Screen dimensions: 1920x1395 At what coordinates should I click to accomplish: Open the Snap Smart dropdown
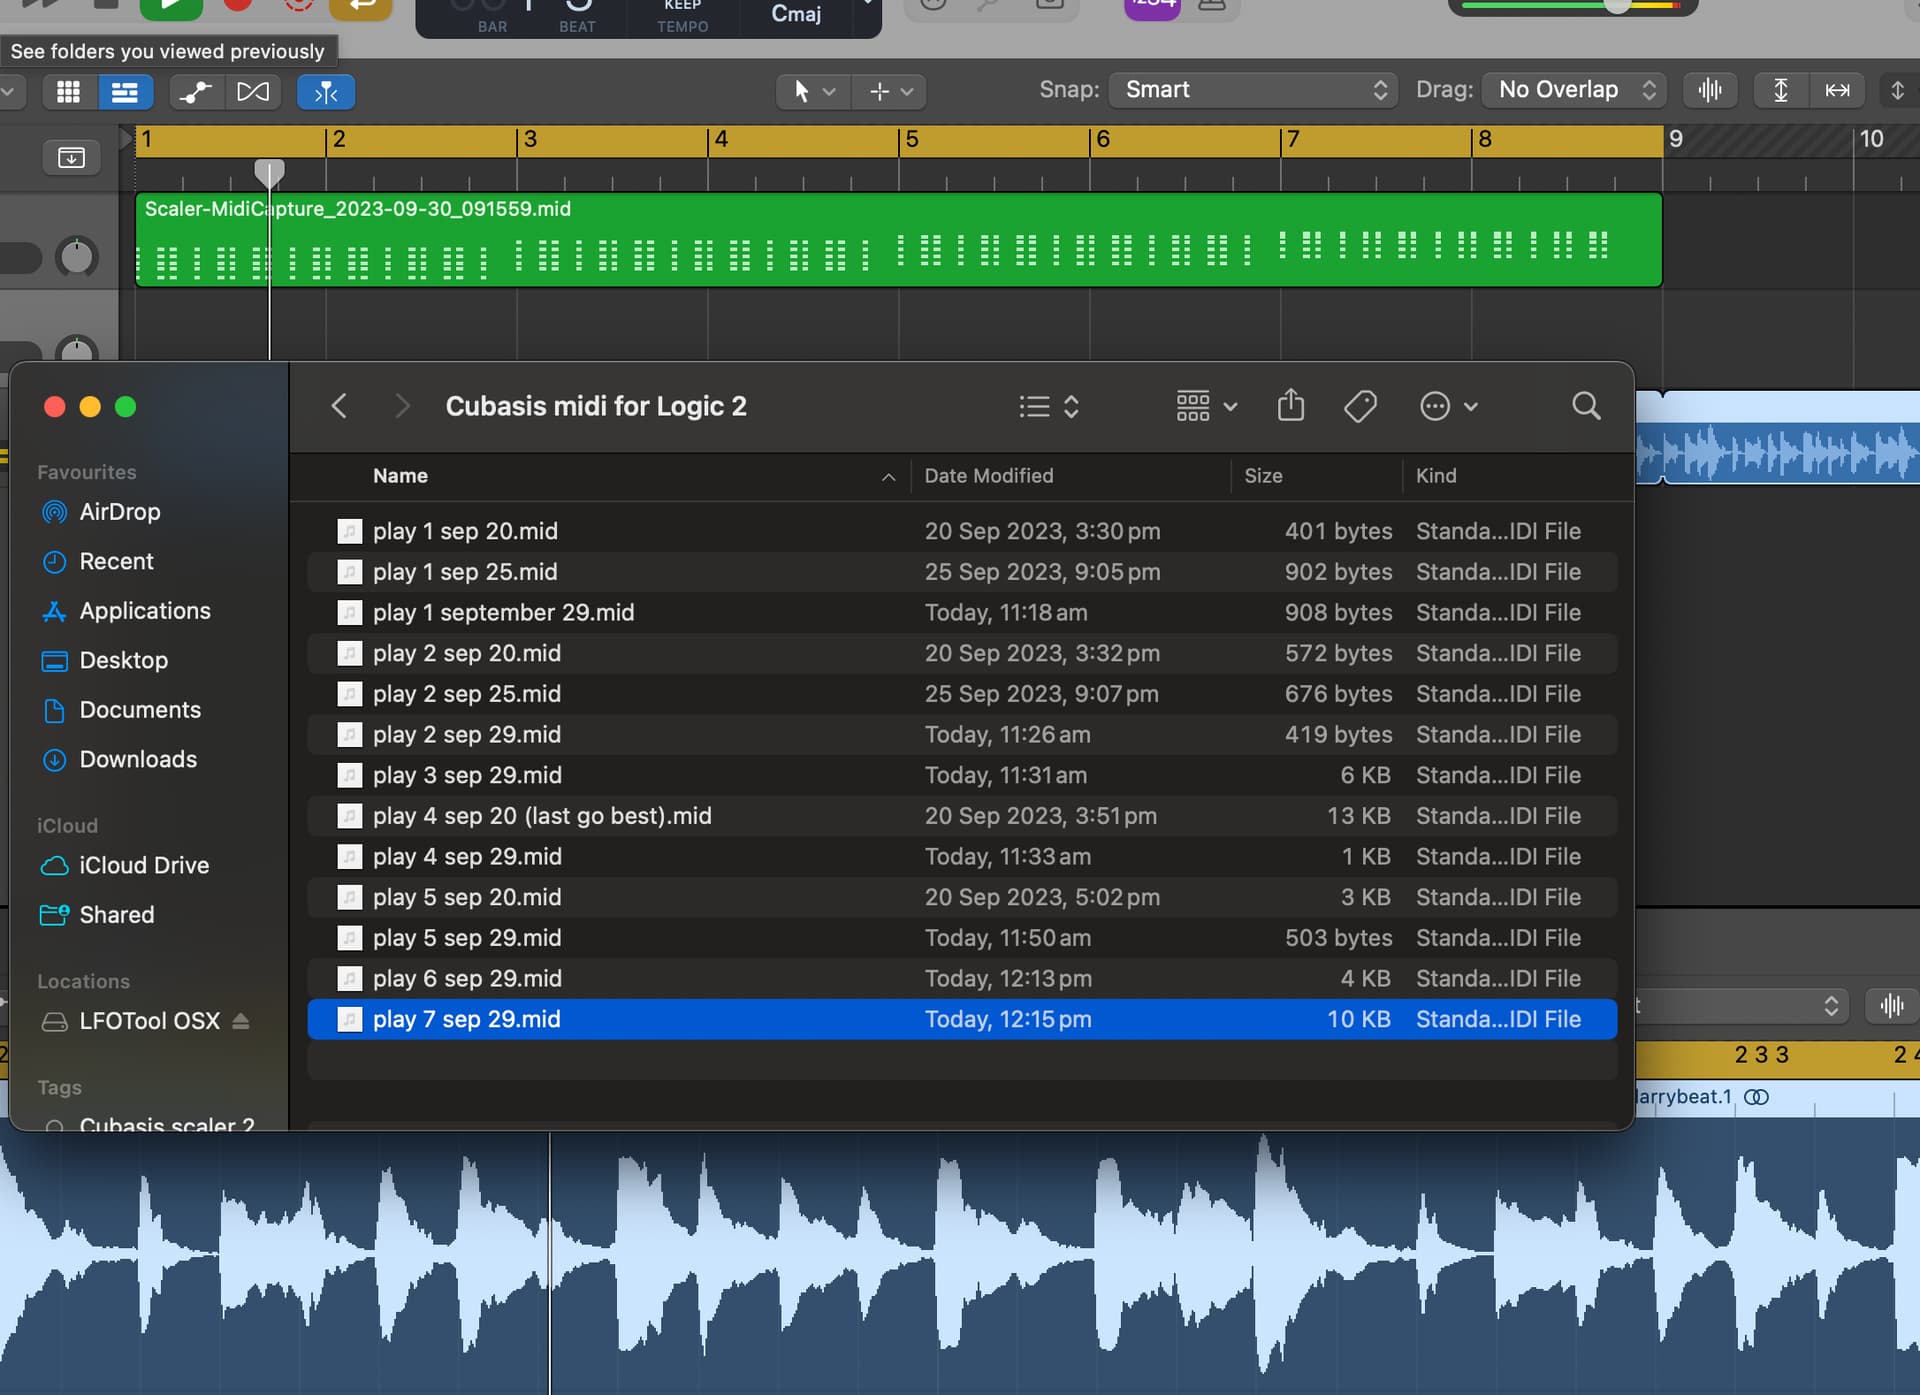tap(1254, 90)
